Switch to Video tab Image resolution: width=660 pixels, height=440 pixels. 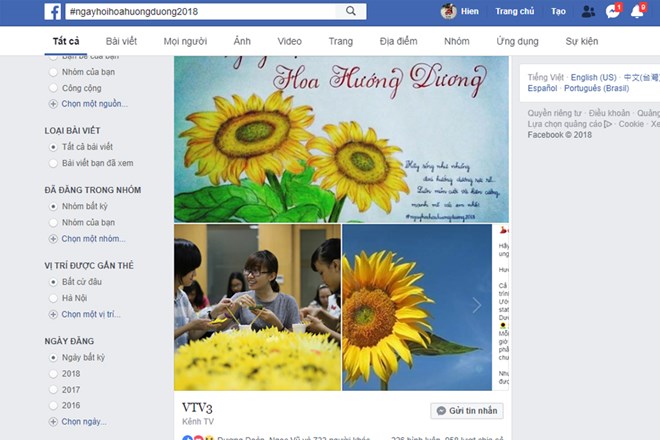click(x=290, y=41)
